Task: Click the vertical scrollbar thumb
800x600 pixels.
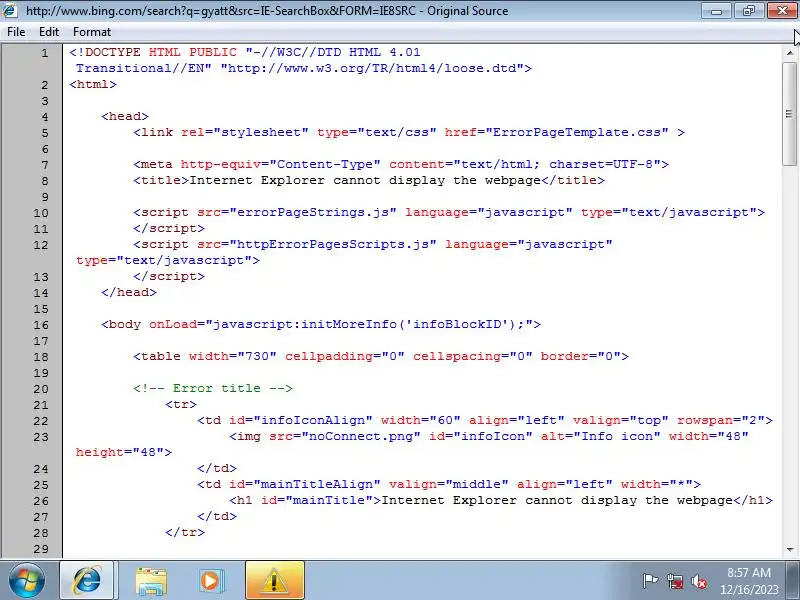Action: [x=790, y=114]
